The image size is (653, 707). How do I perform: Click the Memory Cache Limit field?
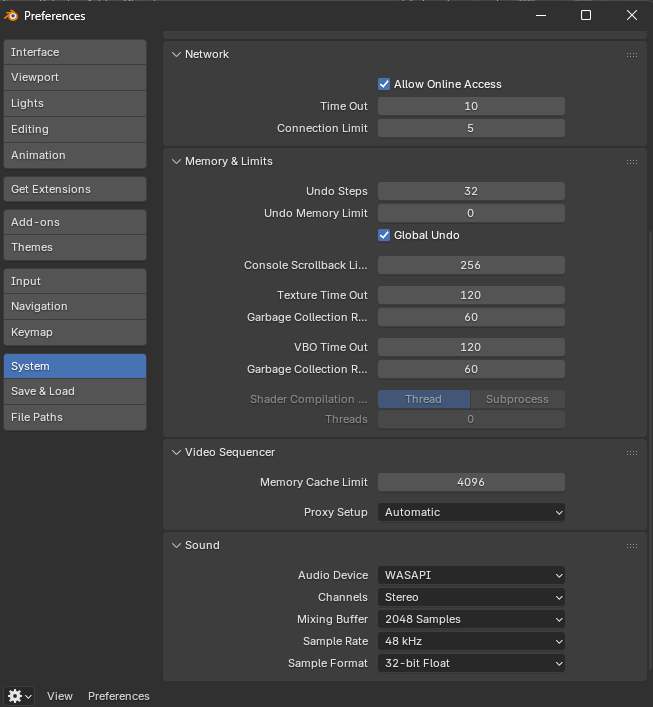pos(471,482)
